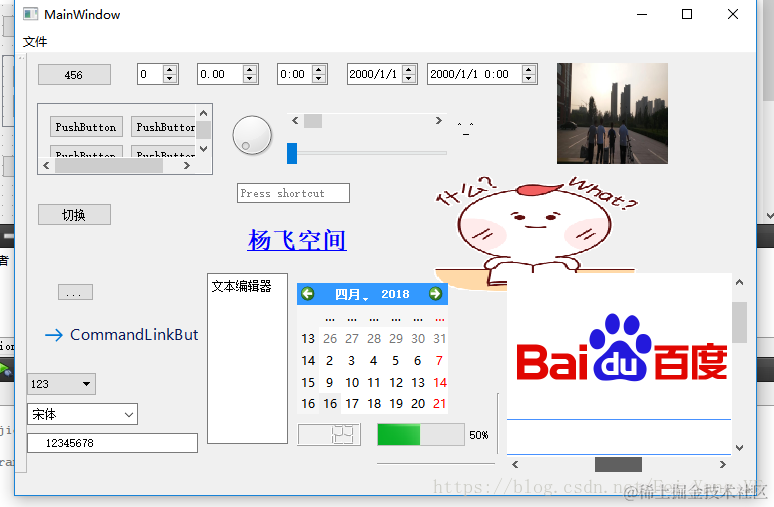
Task: Open the 文件 menu
Action: click(35, 42)
